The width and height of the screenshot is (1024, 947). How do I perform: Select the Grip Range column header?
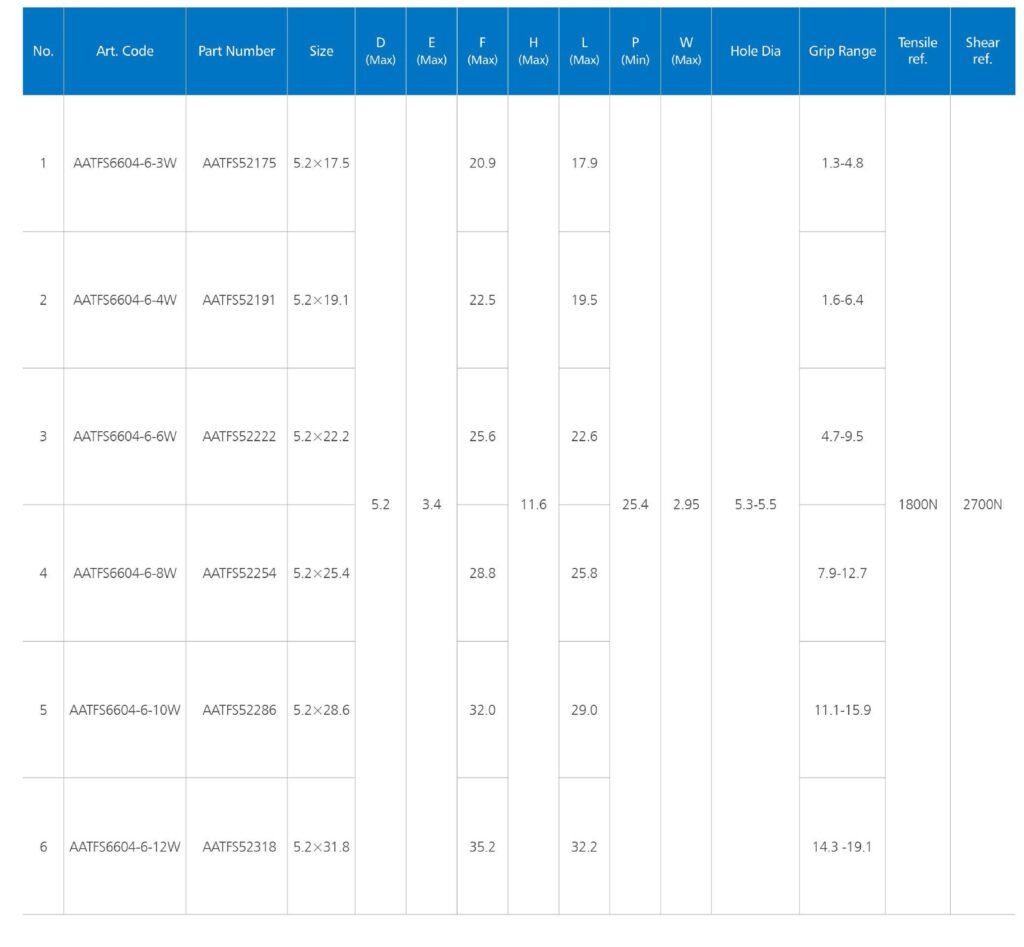click(x=842, y=51)
